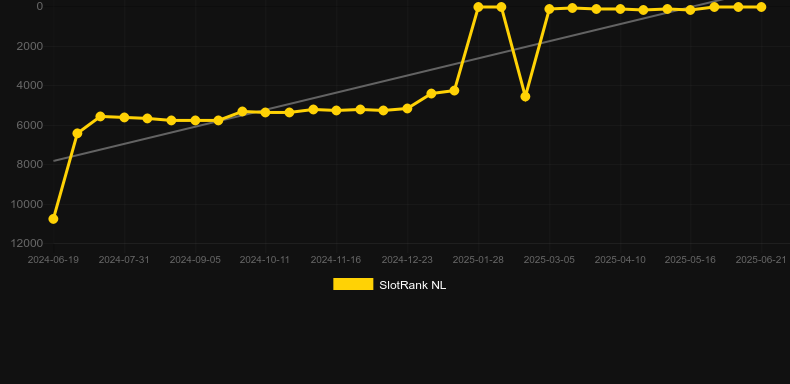Select the data point above 2024-12-23
The height and width of the screenshot is (384, 790).
(407, 108)
